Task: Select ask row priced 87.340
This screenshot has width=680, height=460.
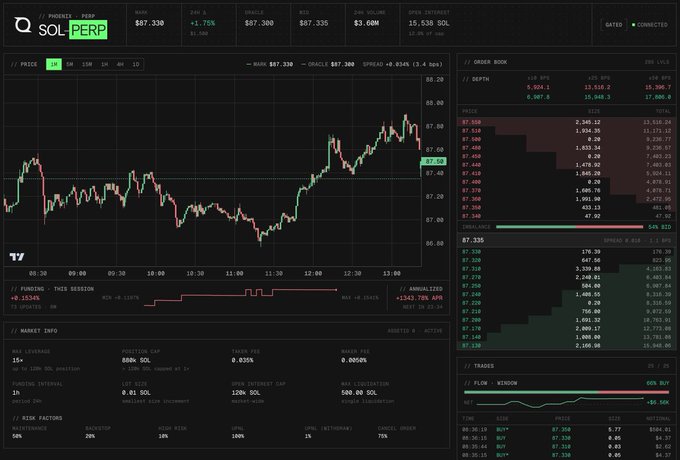Action: pyautogui.click(x=566, y=216)
